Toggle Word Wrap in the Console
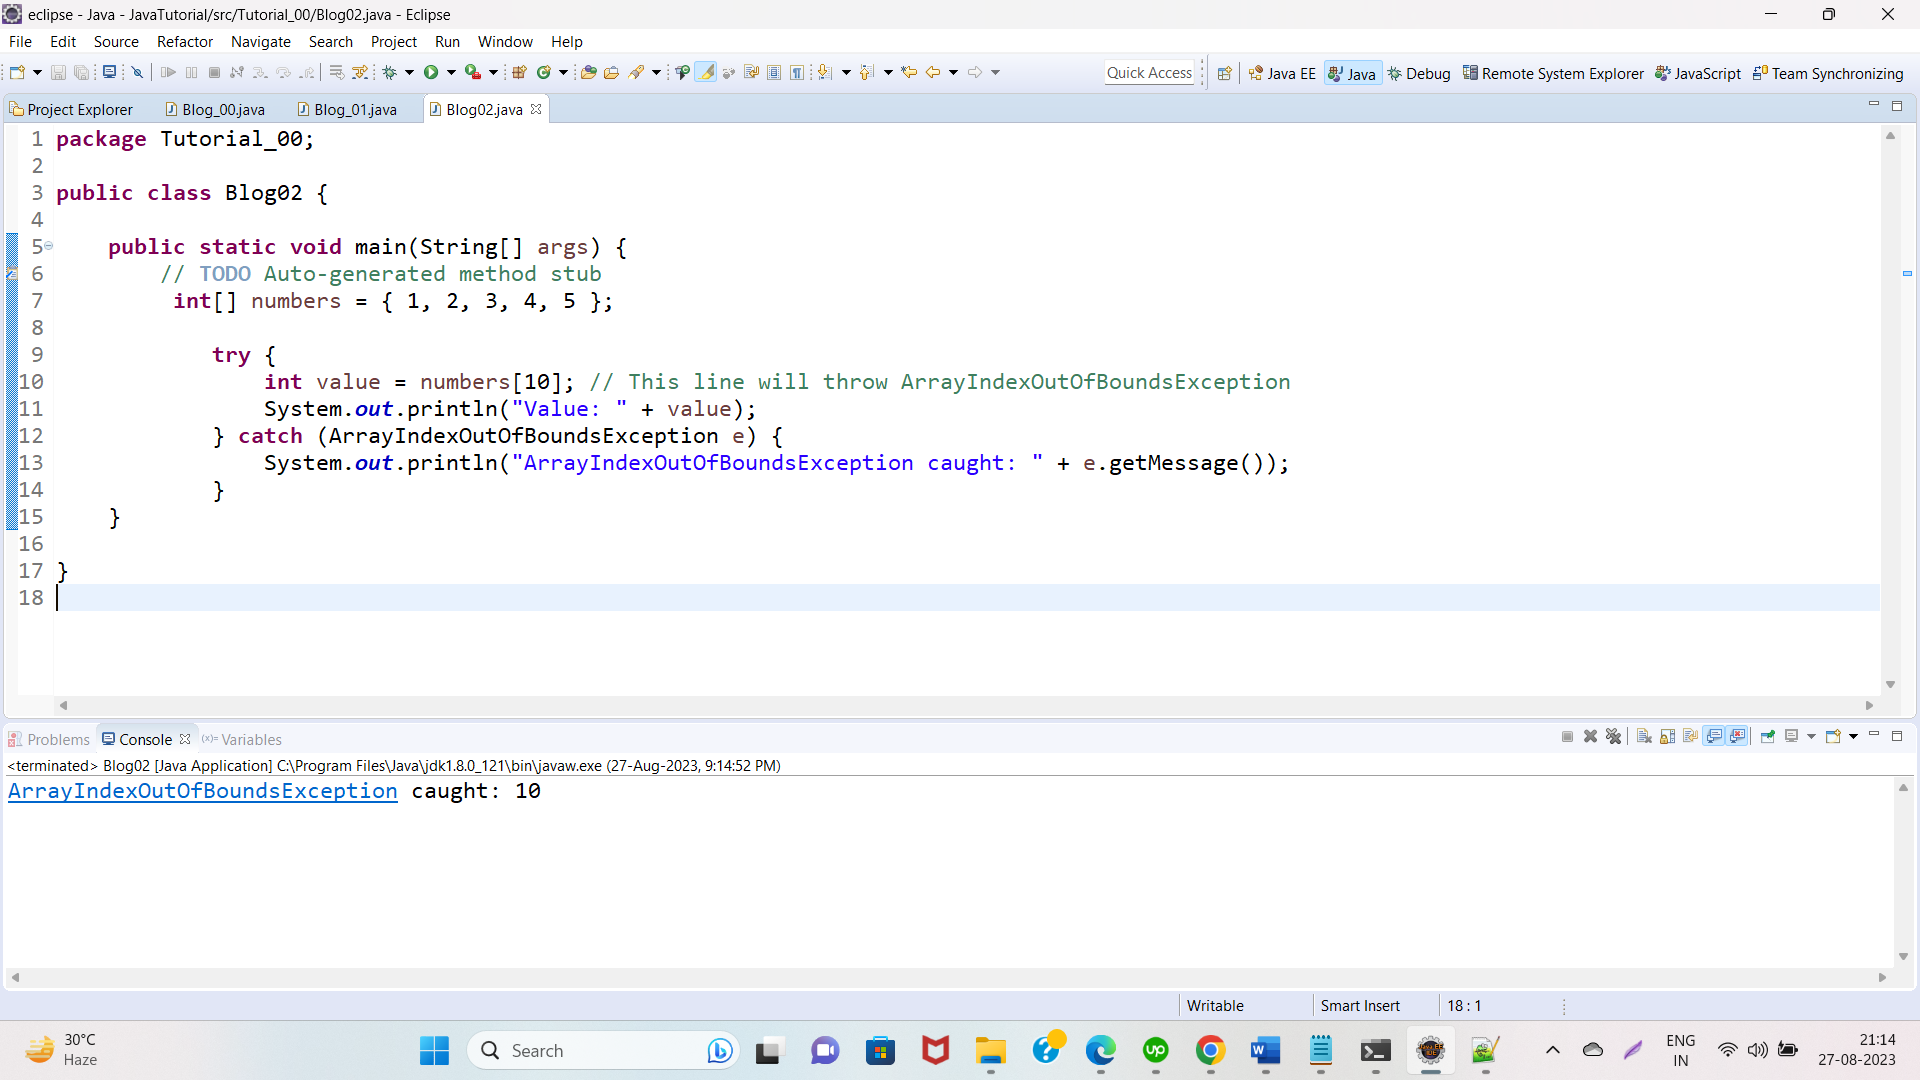The height and width of the screenshot is (1080, 1920). pos(1690,736)
